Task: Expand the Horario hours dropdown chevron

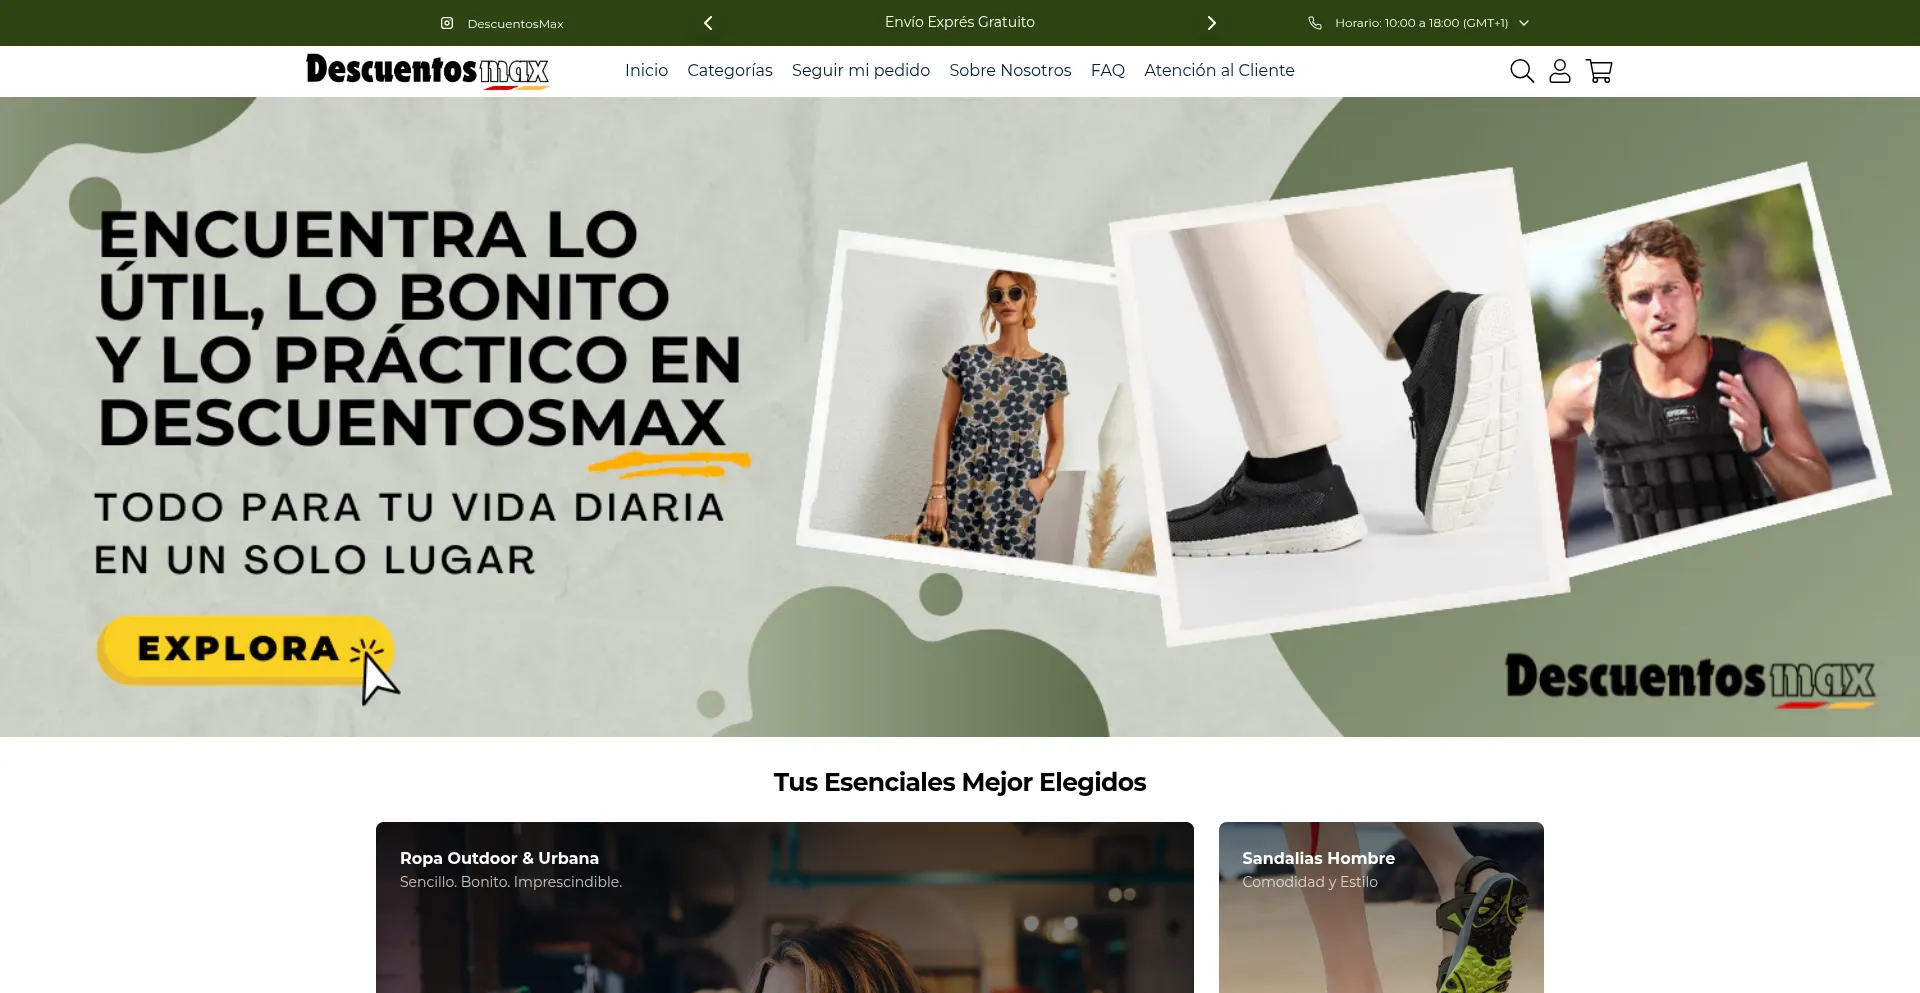Action: 1524,23
